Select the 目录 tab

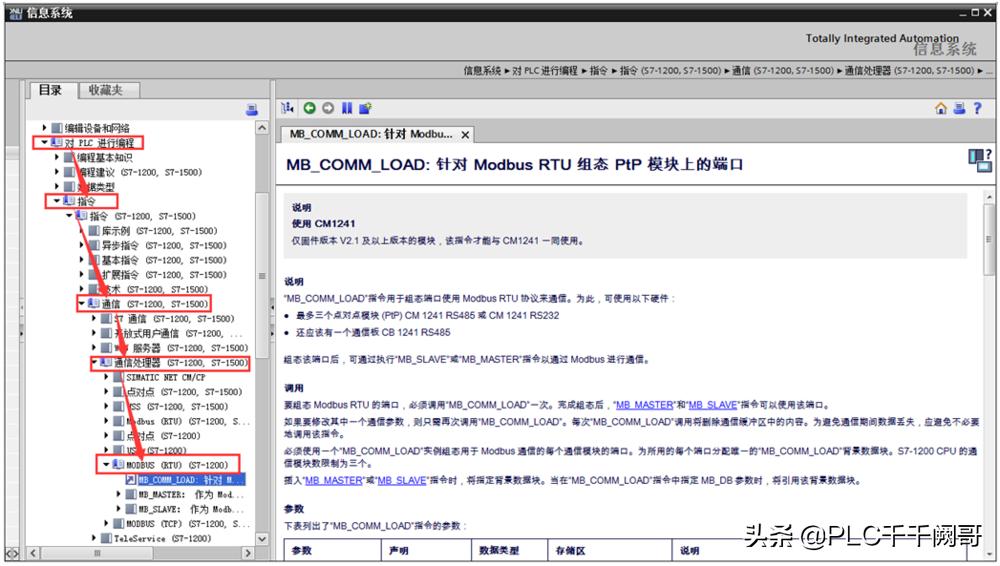[x=50, y=90]
